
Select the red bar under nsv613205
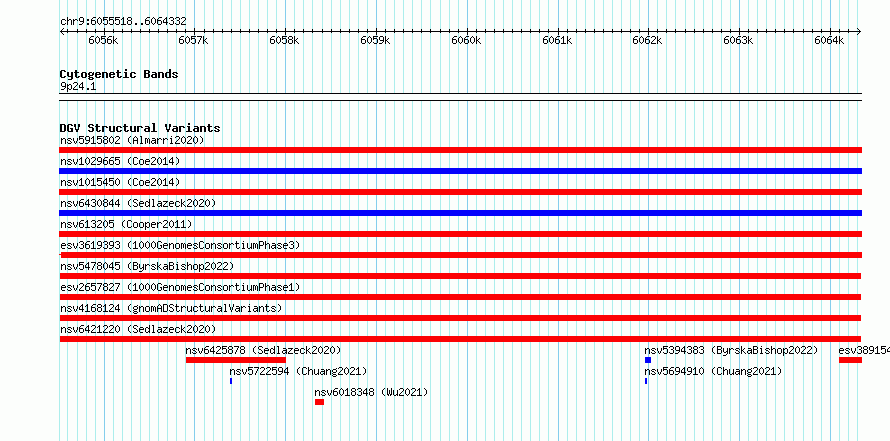point(460,234)
